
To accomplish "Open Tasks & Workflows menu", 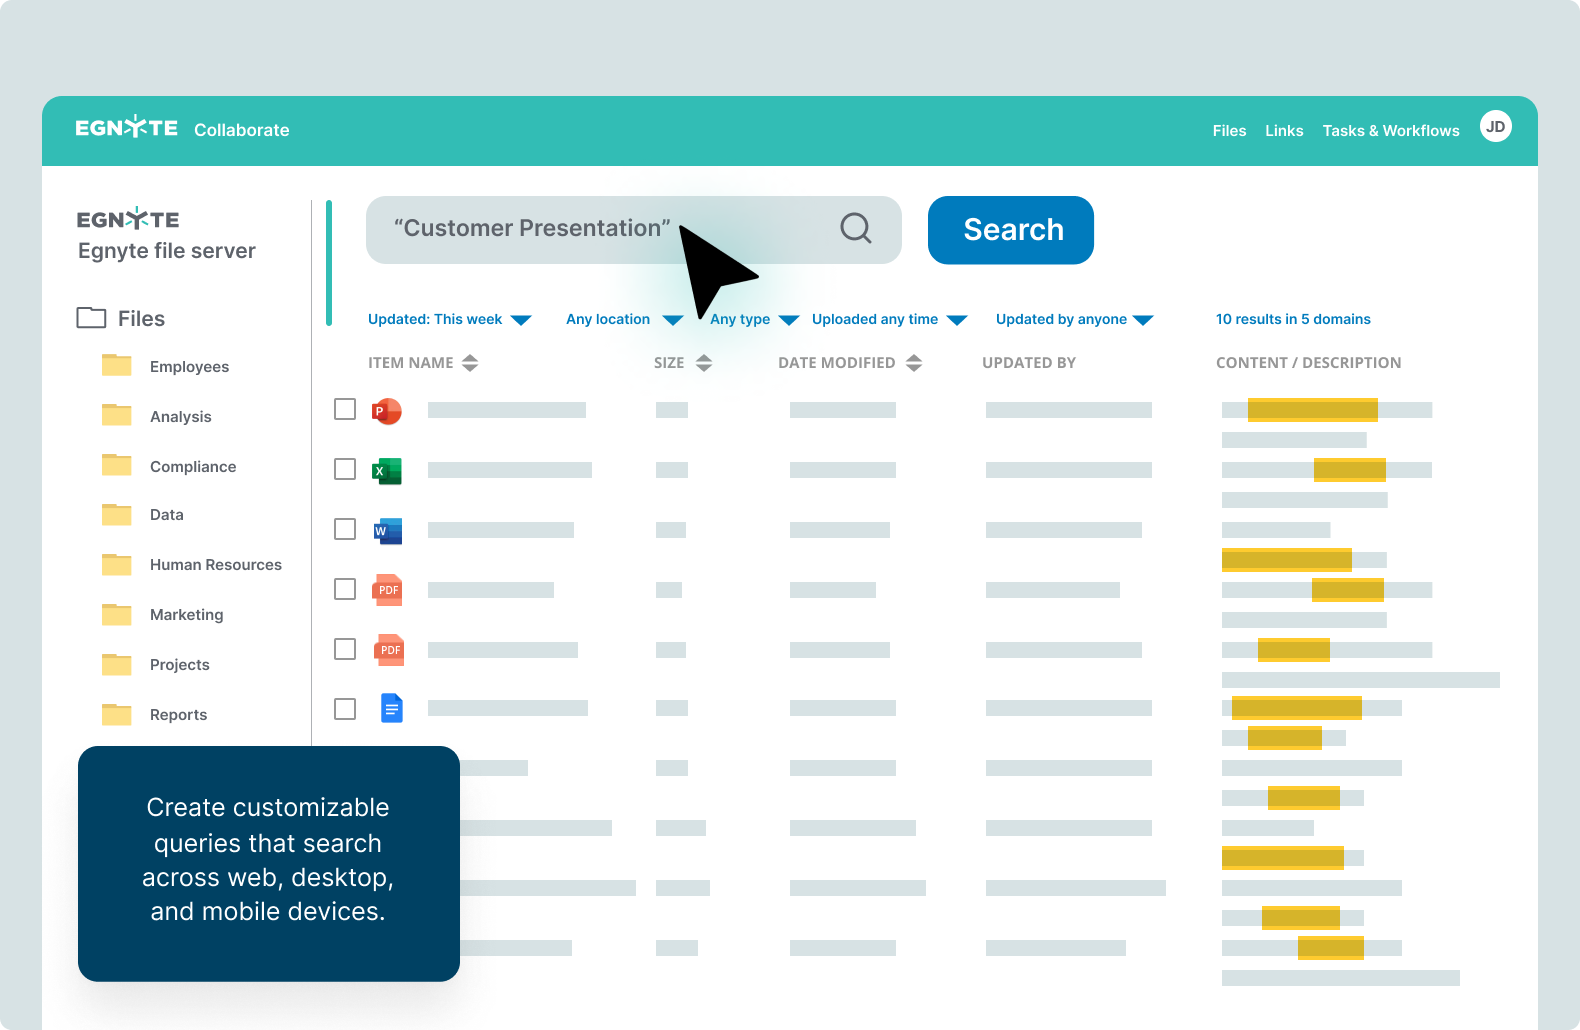I will (1390, 131).
